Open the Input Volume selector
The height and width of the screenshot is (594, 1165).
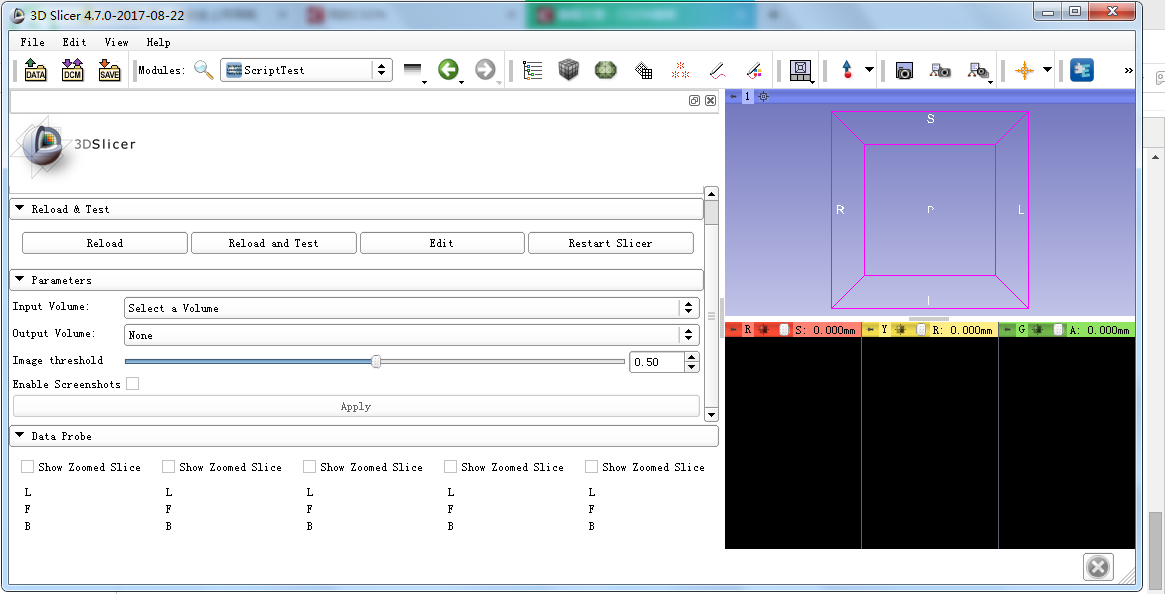(412, 308)
